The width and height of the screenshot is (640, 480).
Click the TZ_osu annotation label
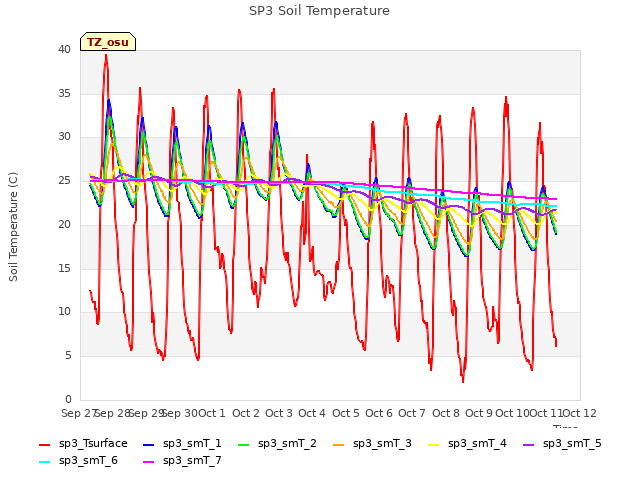[108, 42]
